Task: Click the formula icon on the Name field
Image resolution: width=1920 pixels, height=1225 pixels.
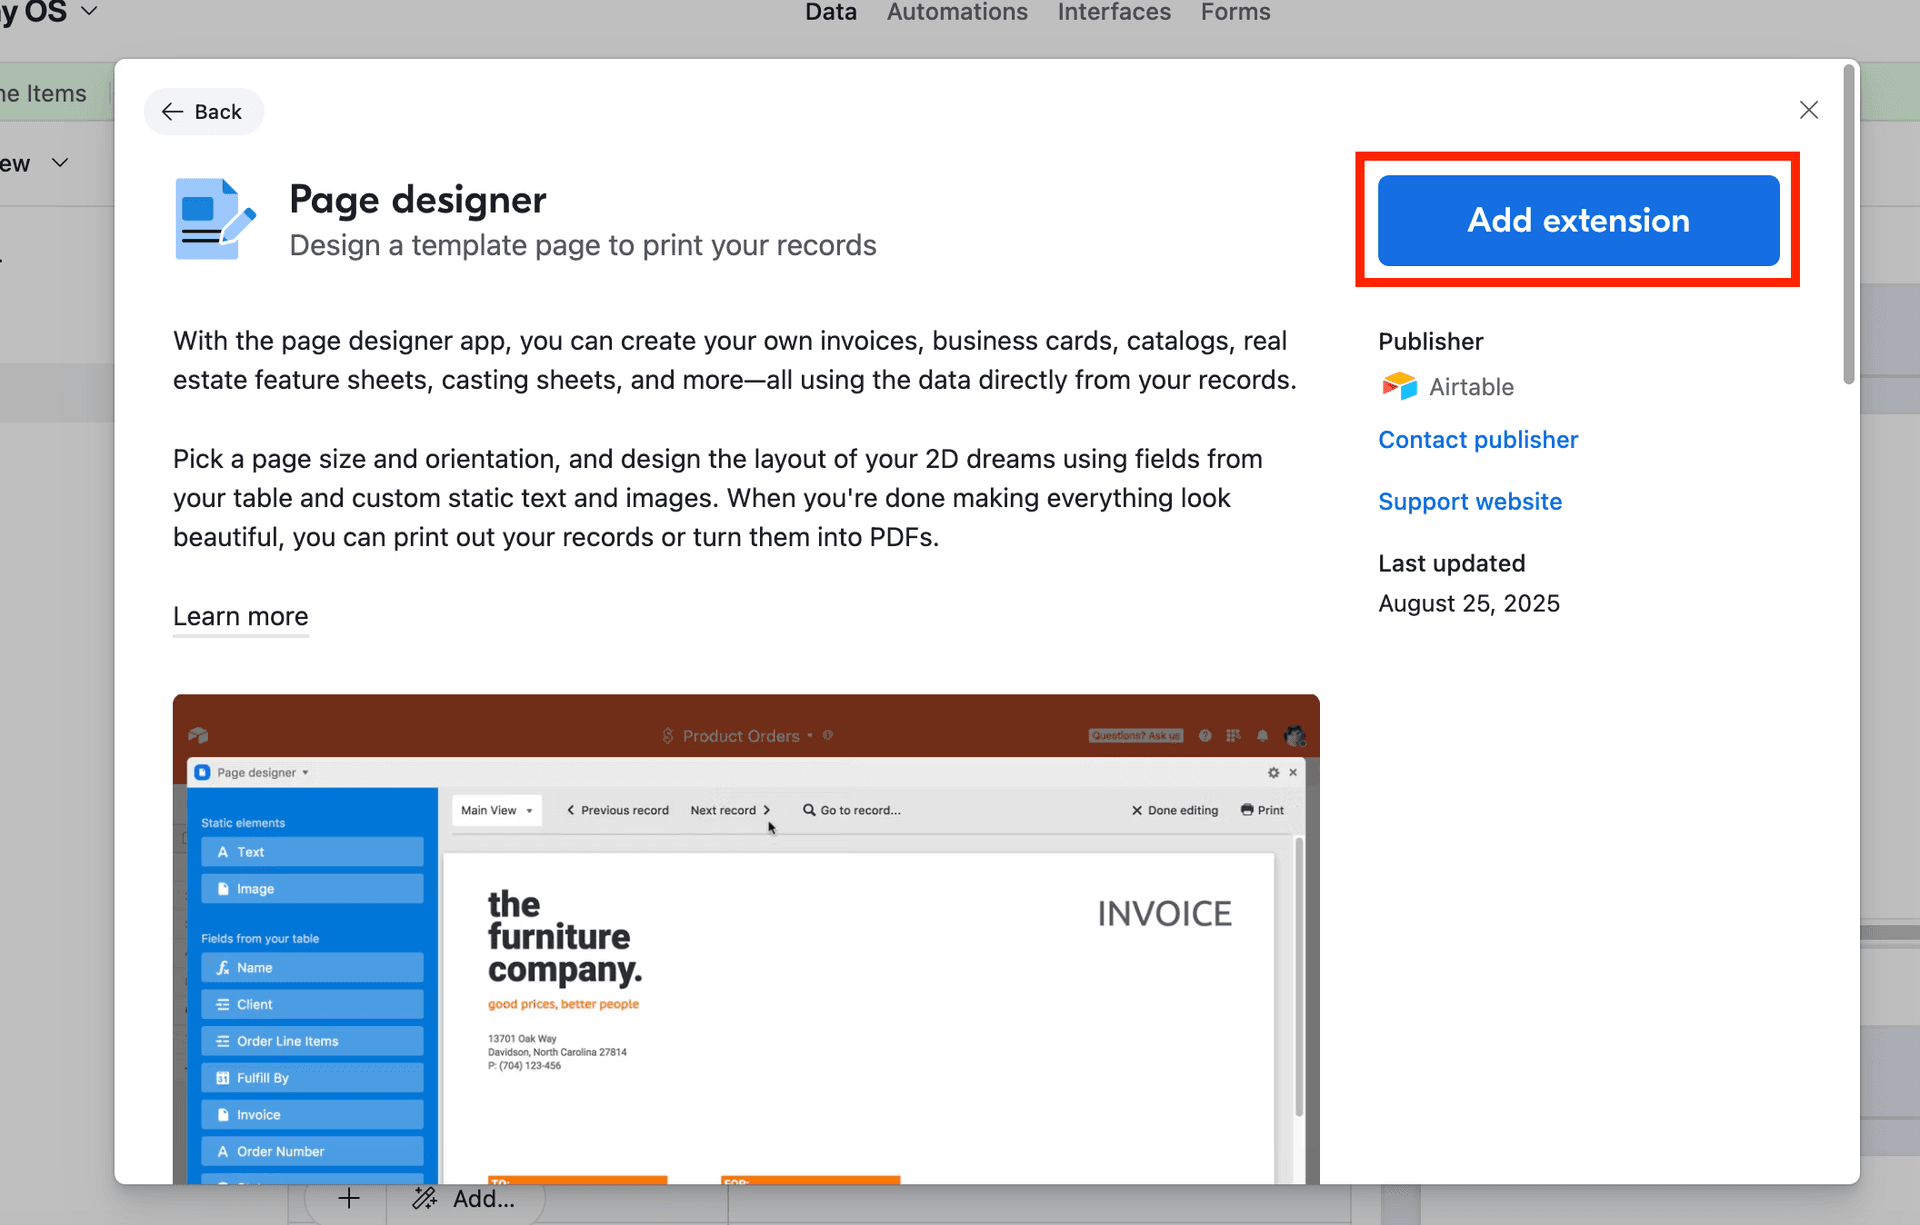Action: click(222, 967)
